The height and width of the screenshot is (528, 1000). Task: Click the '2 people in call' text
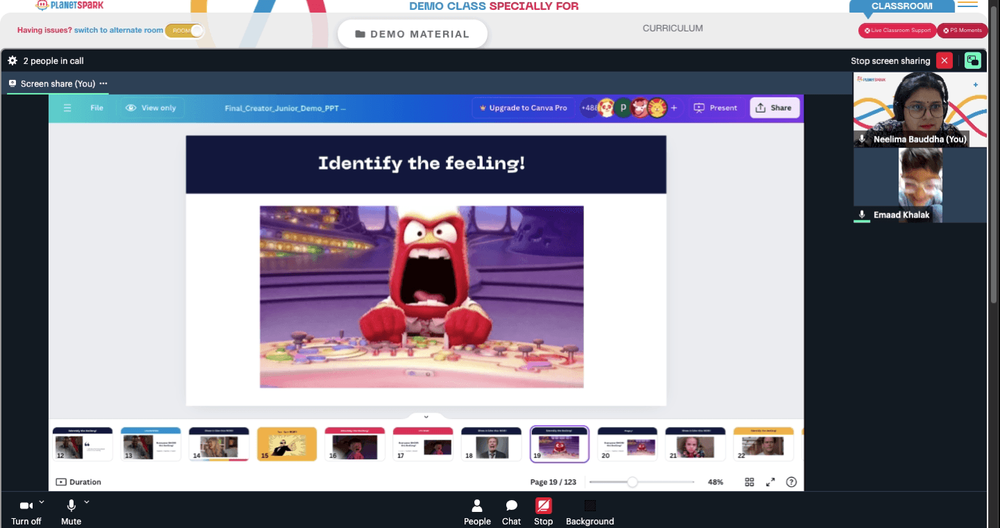(54, 61)
